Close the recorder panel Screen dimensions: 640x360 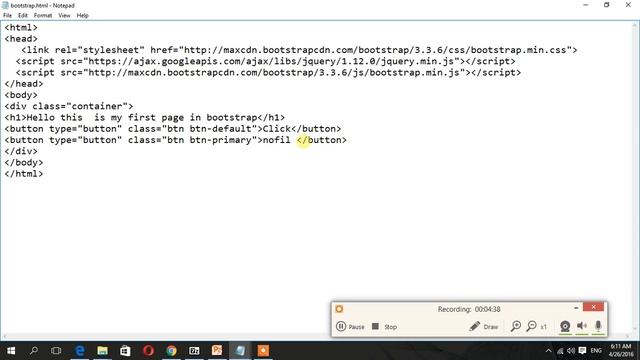click(593, 307)
